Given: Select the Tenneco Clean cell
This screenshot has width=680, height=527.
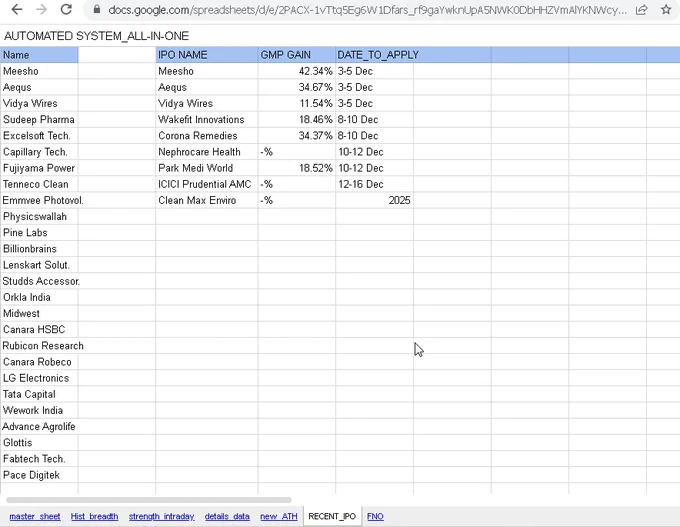Looking at the screenshot, I should coord(39,184).
